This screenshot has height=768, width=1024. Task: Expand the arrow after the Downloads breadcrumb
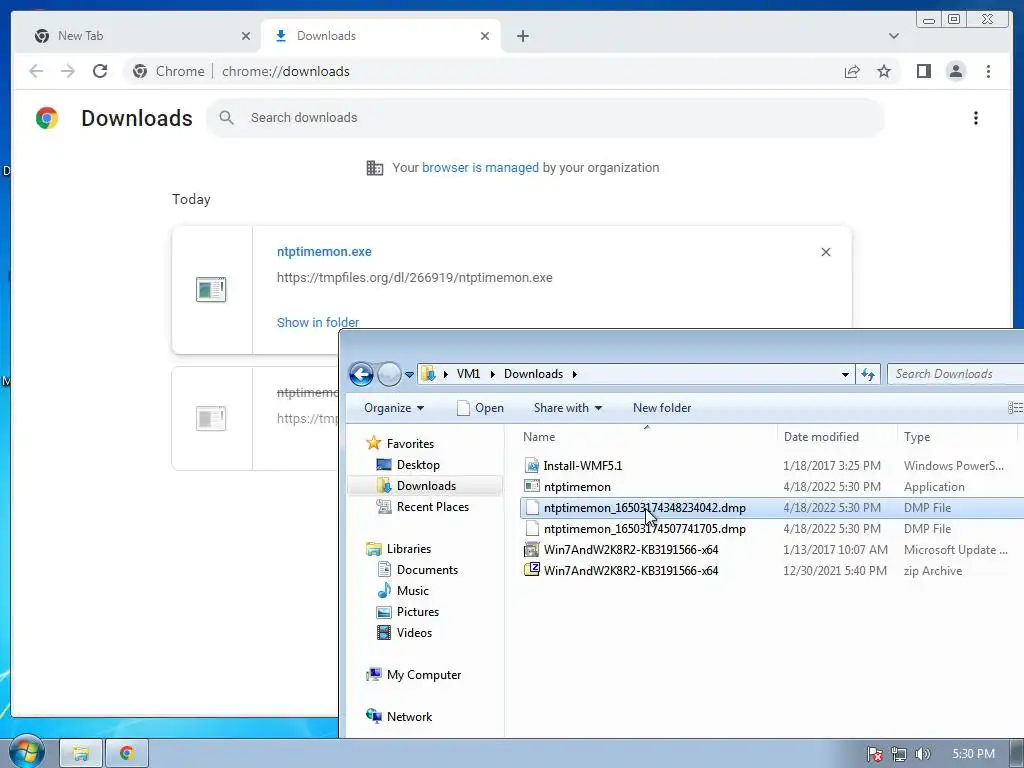coord(575,374)
